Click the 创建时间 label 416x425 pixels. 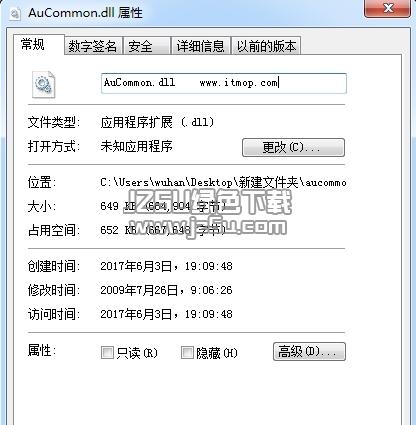pyautogui.click(x=54, y=266)
